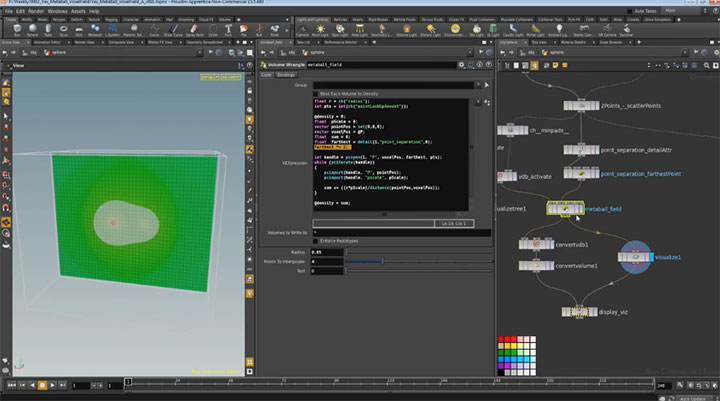This screenshot has height=401, width=720.
Task: Expand more Create shelf tools arrow
Action: [287, 31]
